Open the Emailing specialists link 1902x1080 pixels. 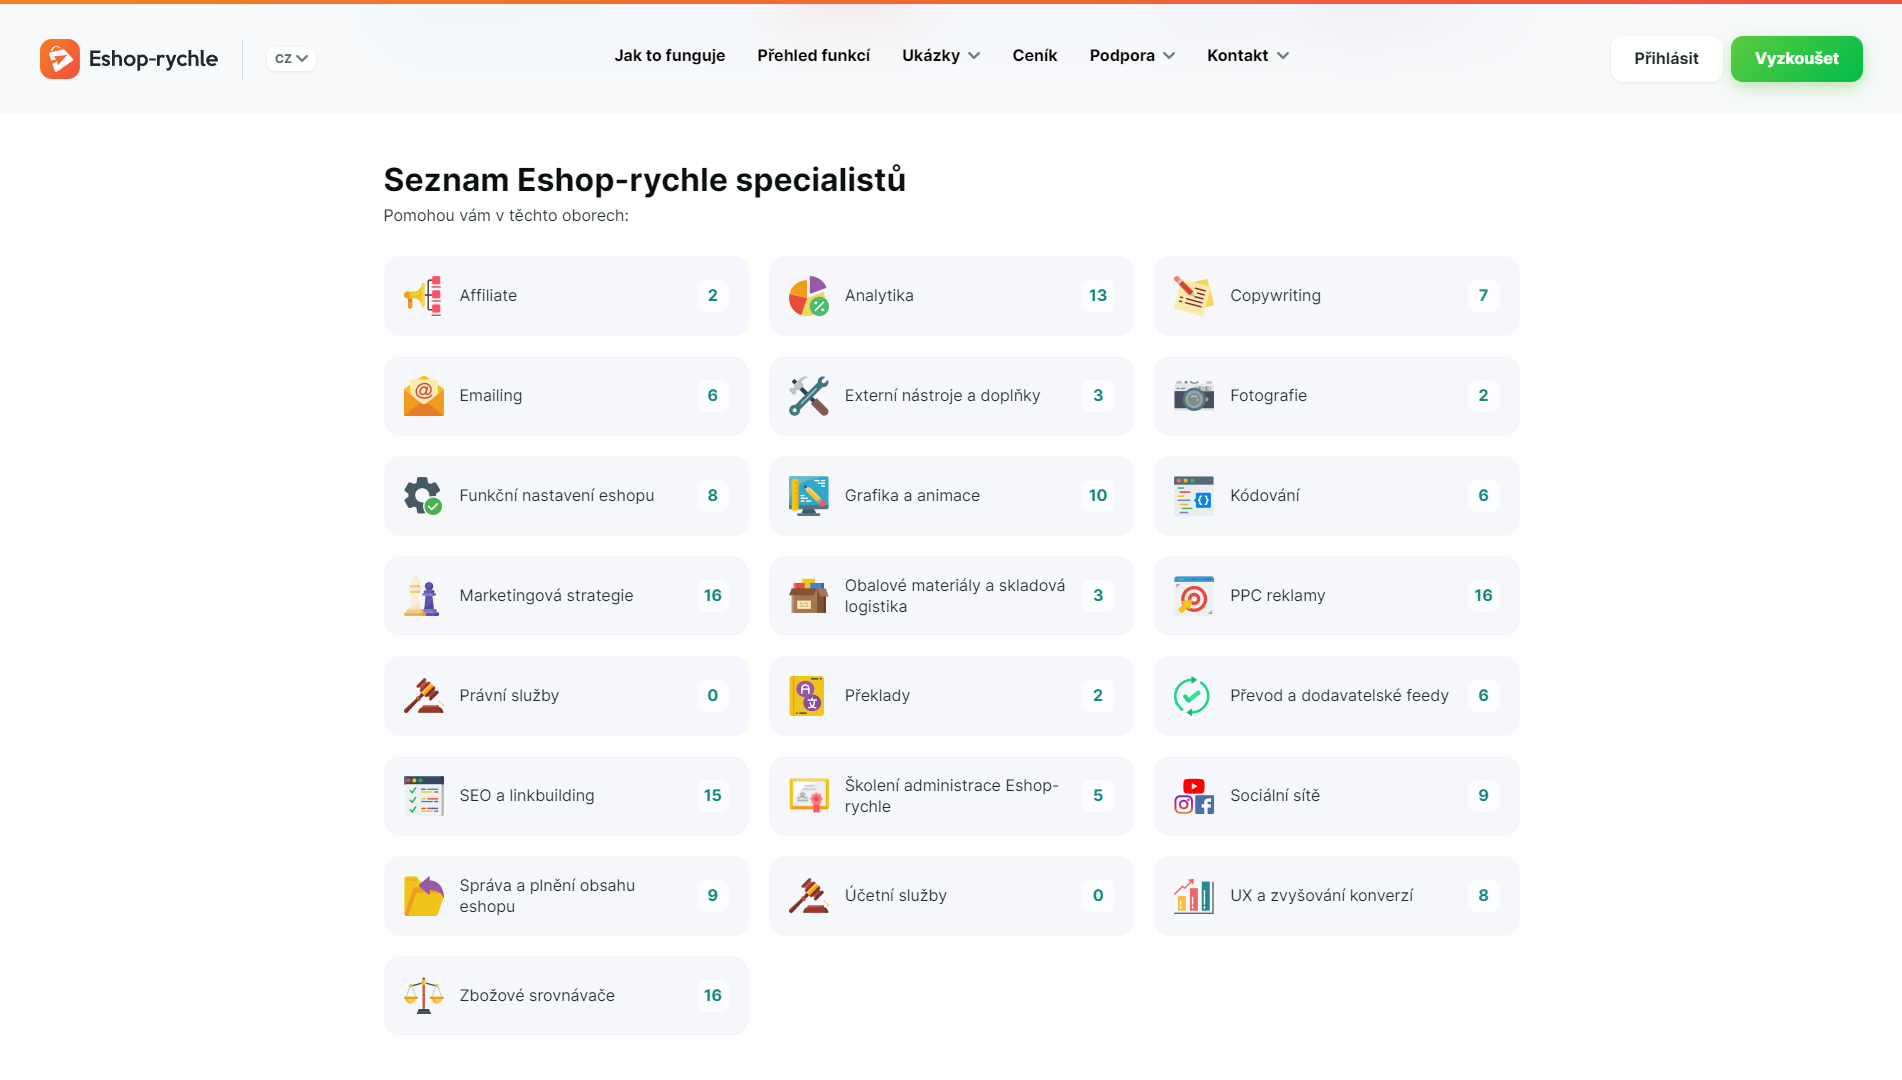pos(490,396)
